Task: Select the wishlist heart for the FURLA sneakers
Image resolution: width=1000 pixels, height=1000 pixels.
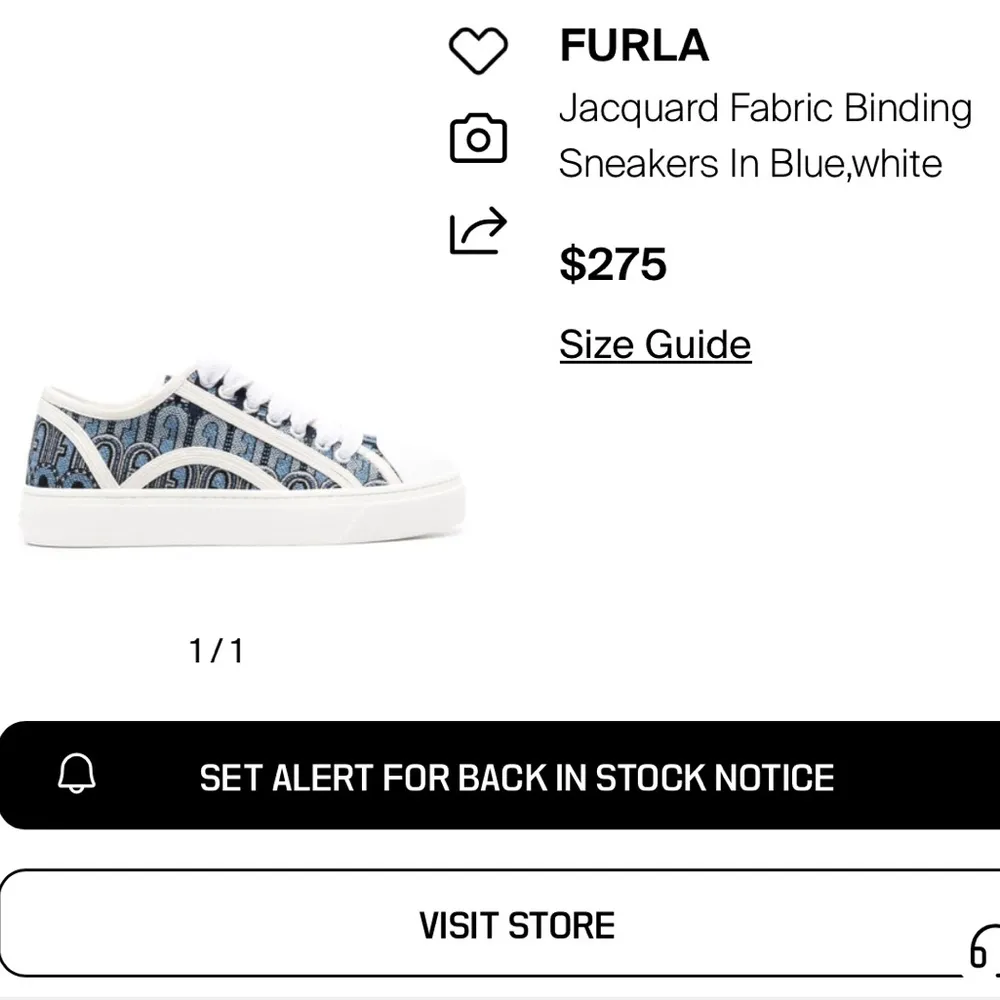Action: click(480, 48)
